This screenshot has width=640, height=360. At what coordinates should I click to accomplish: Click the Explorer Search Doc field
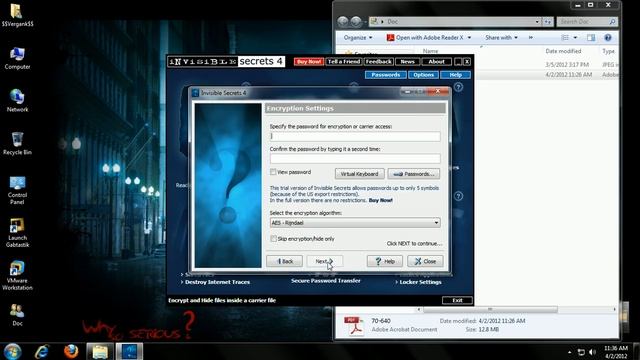(587, 21)
